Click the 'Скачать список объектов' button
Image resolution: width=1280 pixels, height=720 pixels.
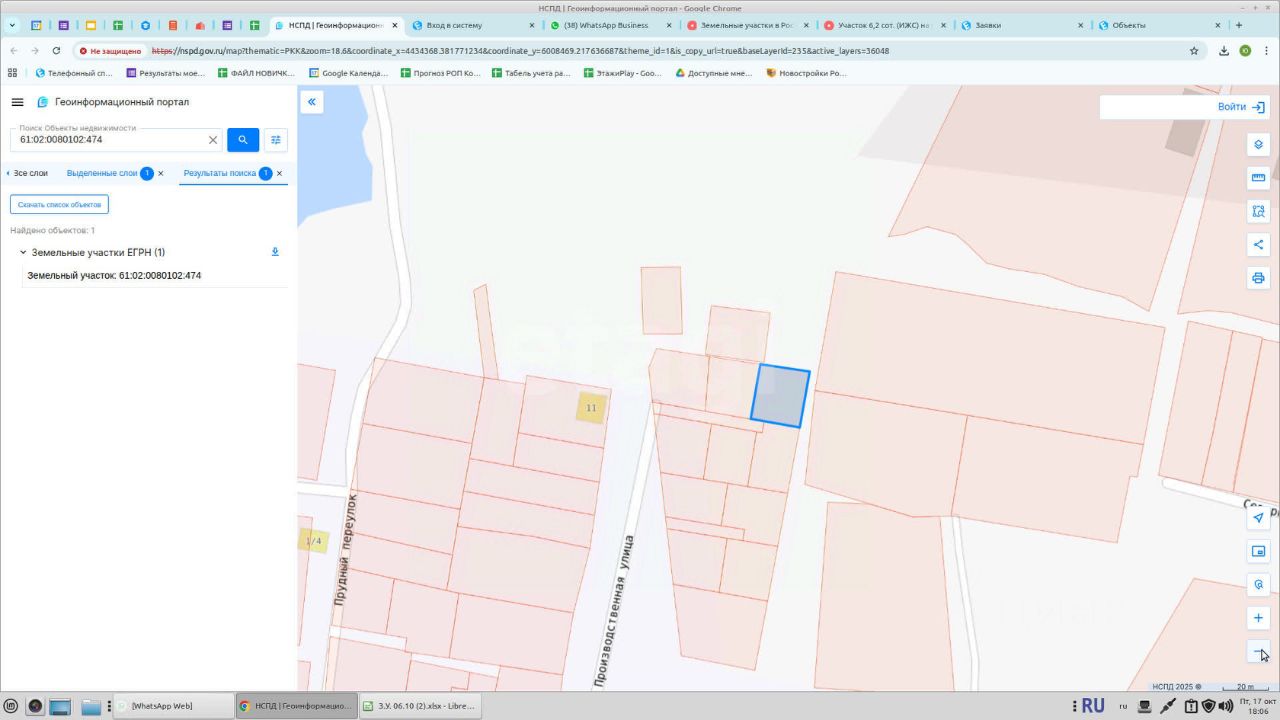[59, 204]
